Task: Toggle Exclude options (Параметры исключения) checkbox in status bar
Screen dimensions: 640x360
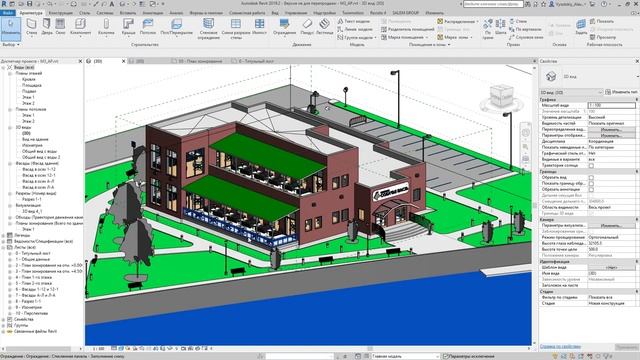Action: (446, 356)
